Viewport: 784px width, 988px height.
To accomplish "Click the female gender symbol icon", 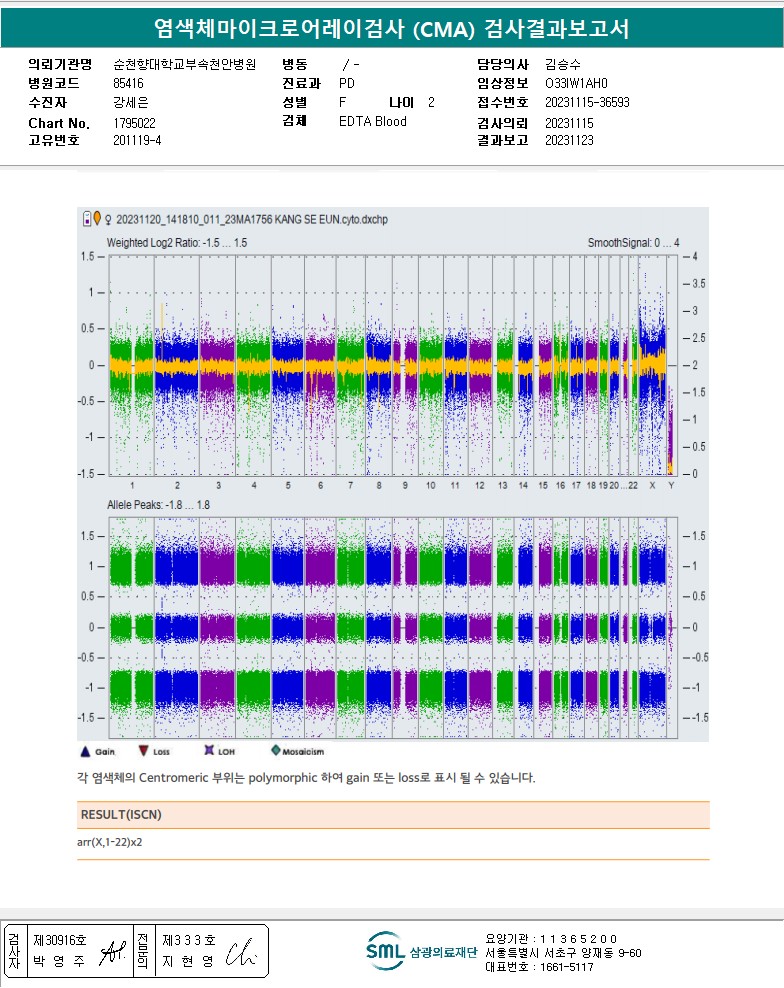I will pos(108,218).
